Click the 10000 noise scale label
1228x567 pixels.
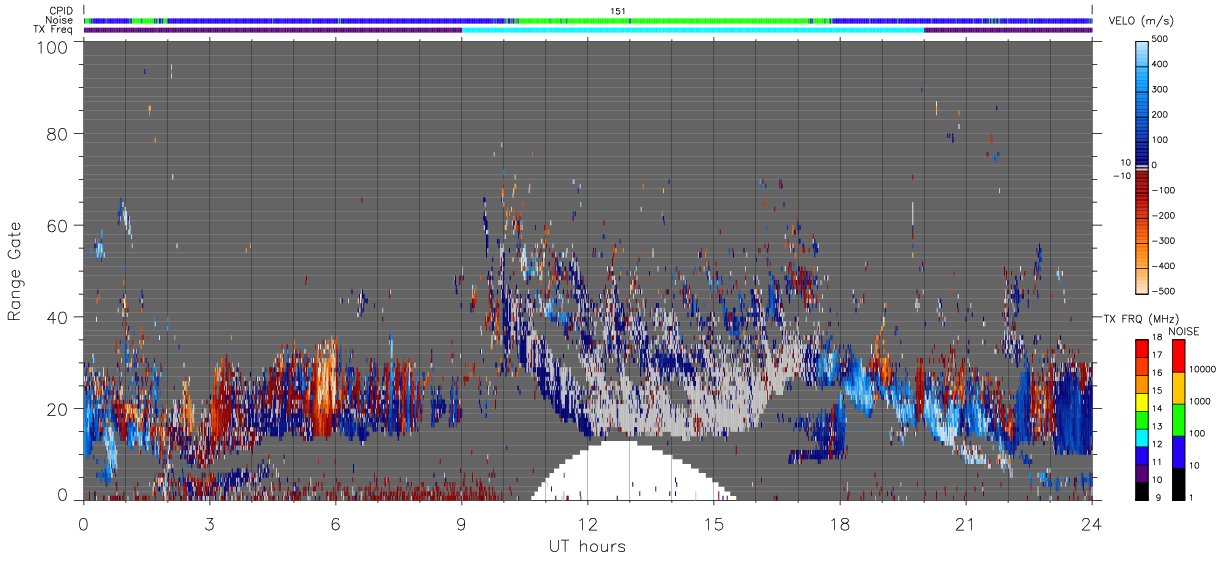pyautogui.click(x=1204, y=369)
